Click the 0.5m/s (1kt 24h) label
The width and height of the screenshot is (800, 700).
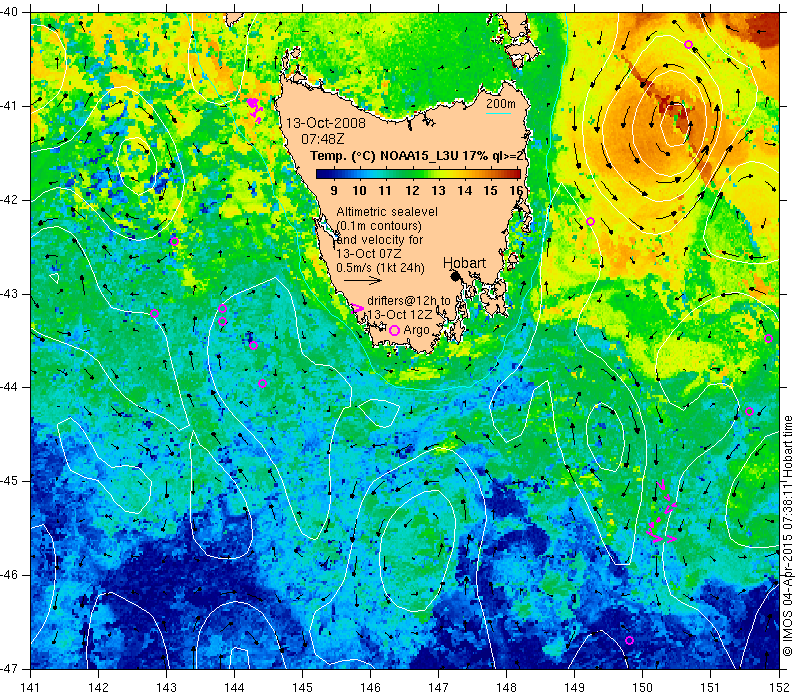tap(380, 267)
